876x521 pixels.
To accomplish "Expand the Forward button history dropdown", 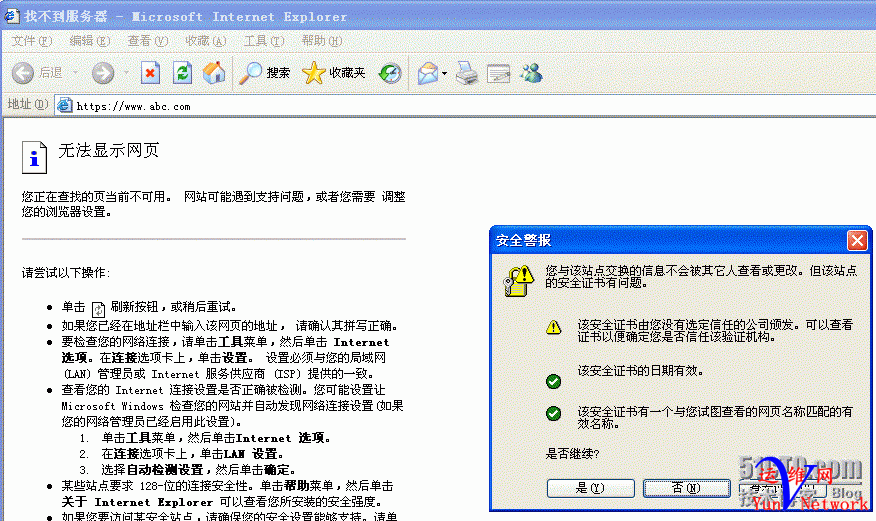I will [126, 73].
